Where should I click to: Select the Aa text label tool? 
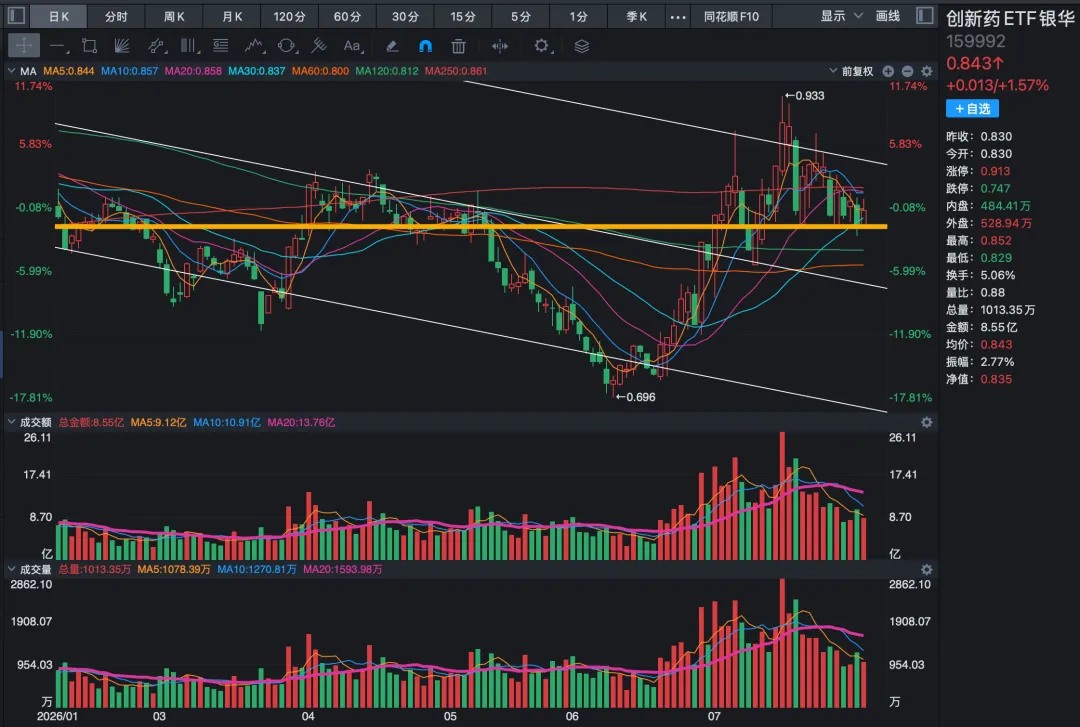(353, 46)
